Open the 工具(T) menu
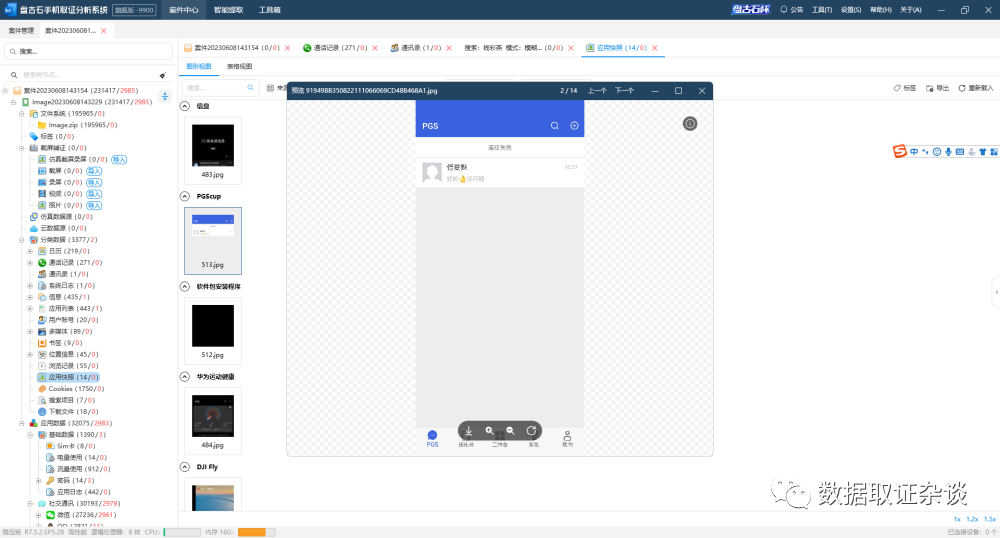Image resolution: width=1000 pixels, height=538 pixels. pyautogui.click(x=821, y=9)
